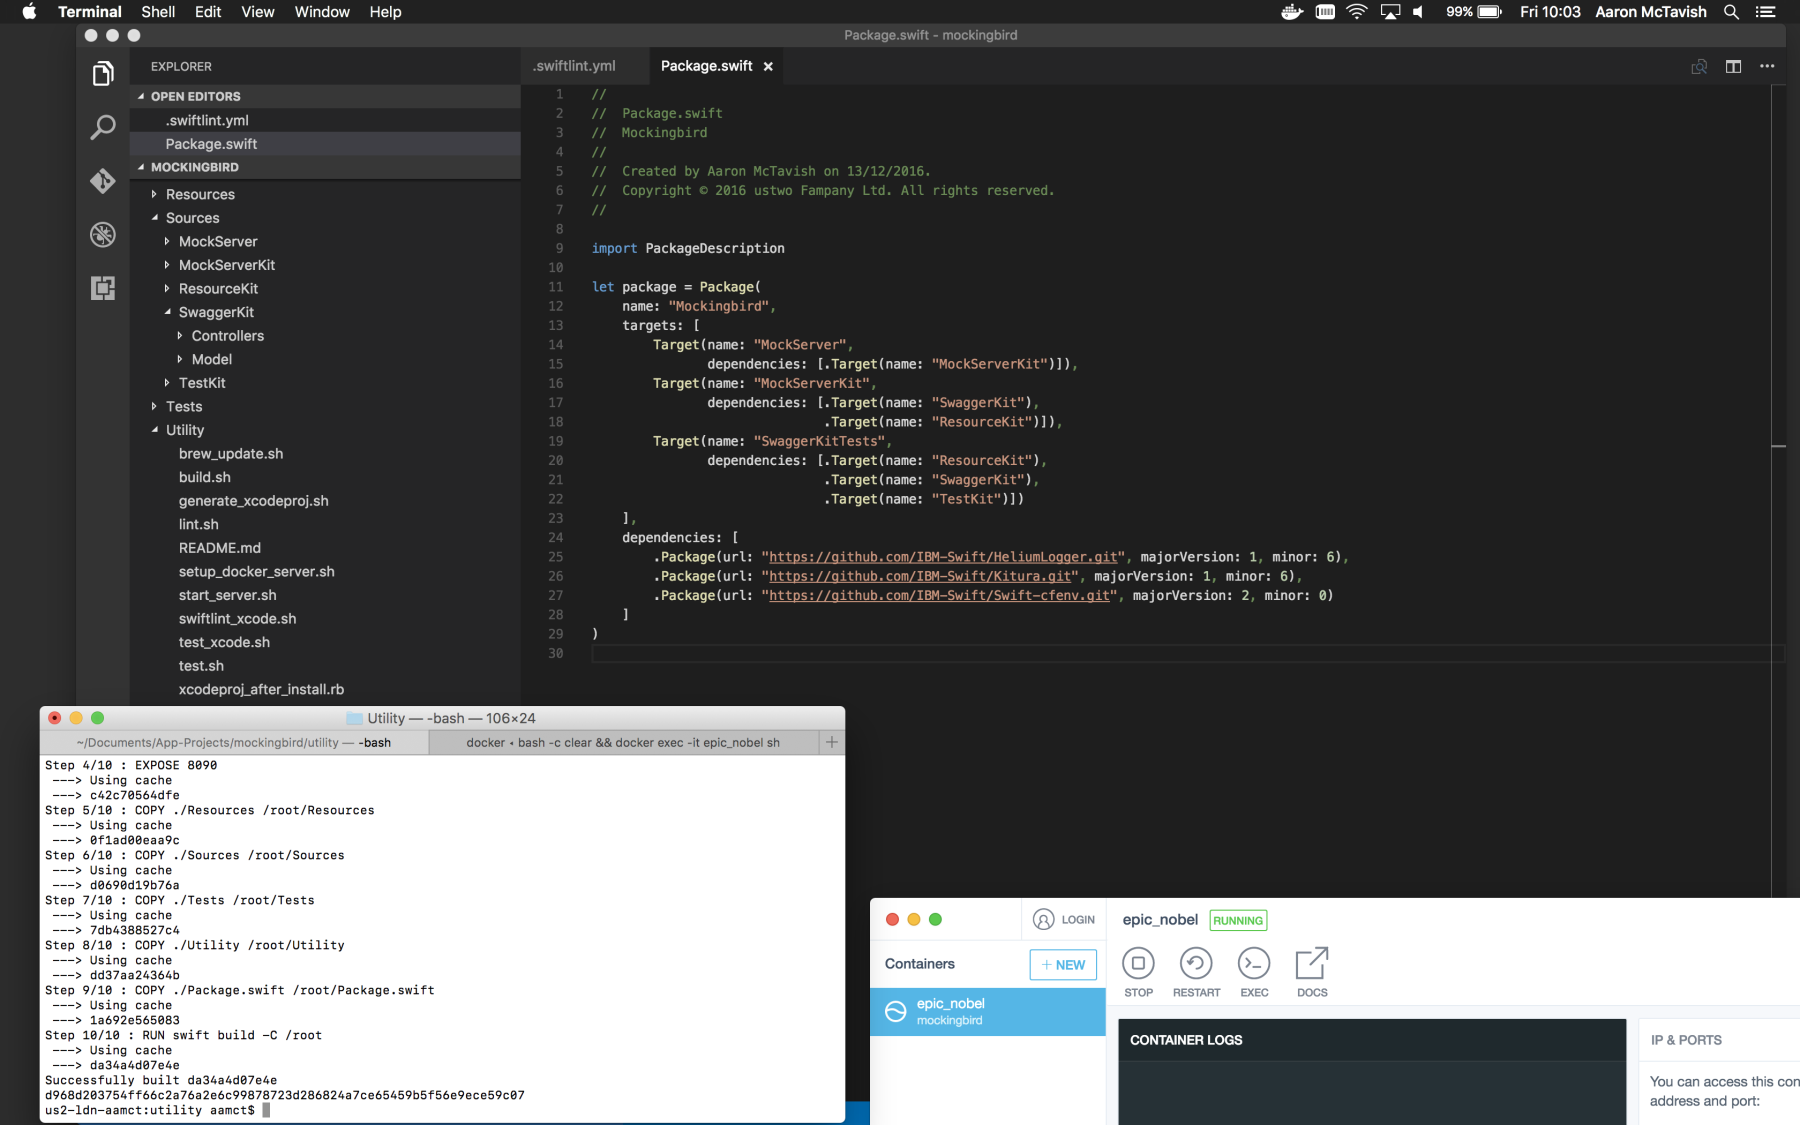Create a container with the NEW button
Viewport: 1800px width, 1125px height.
pos(1063,964)
